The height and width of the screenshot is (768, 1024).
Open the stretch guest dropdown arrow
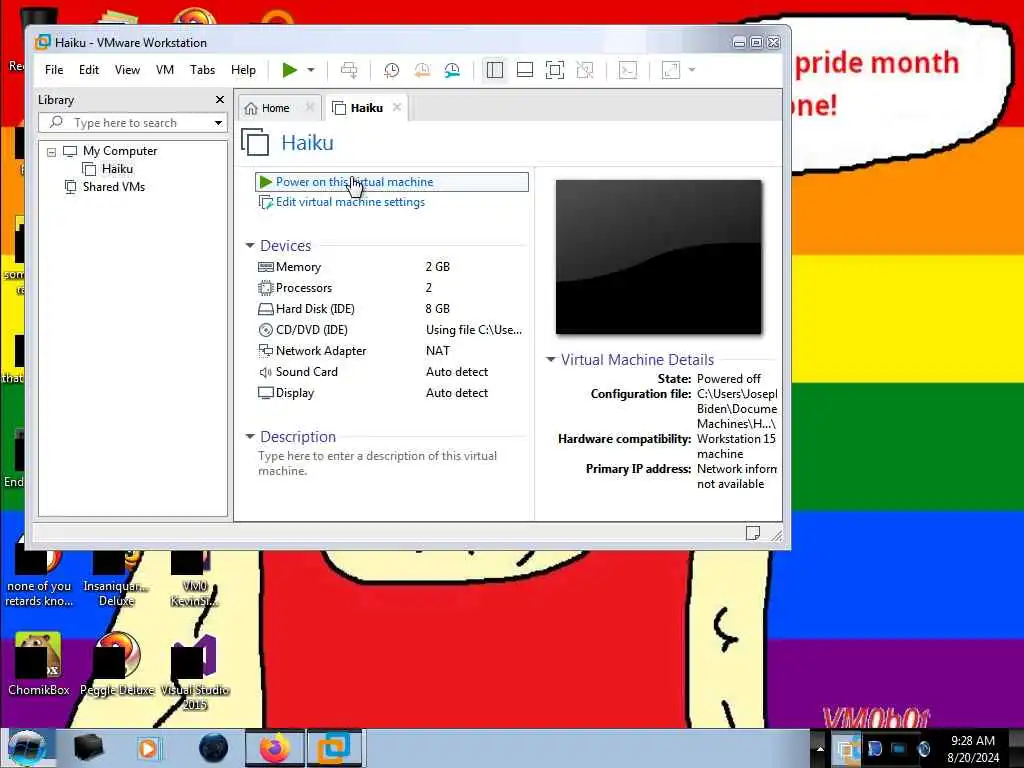(x=692, y=70)
